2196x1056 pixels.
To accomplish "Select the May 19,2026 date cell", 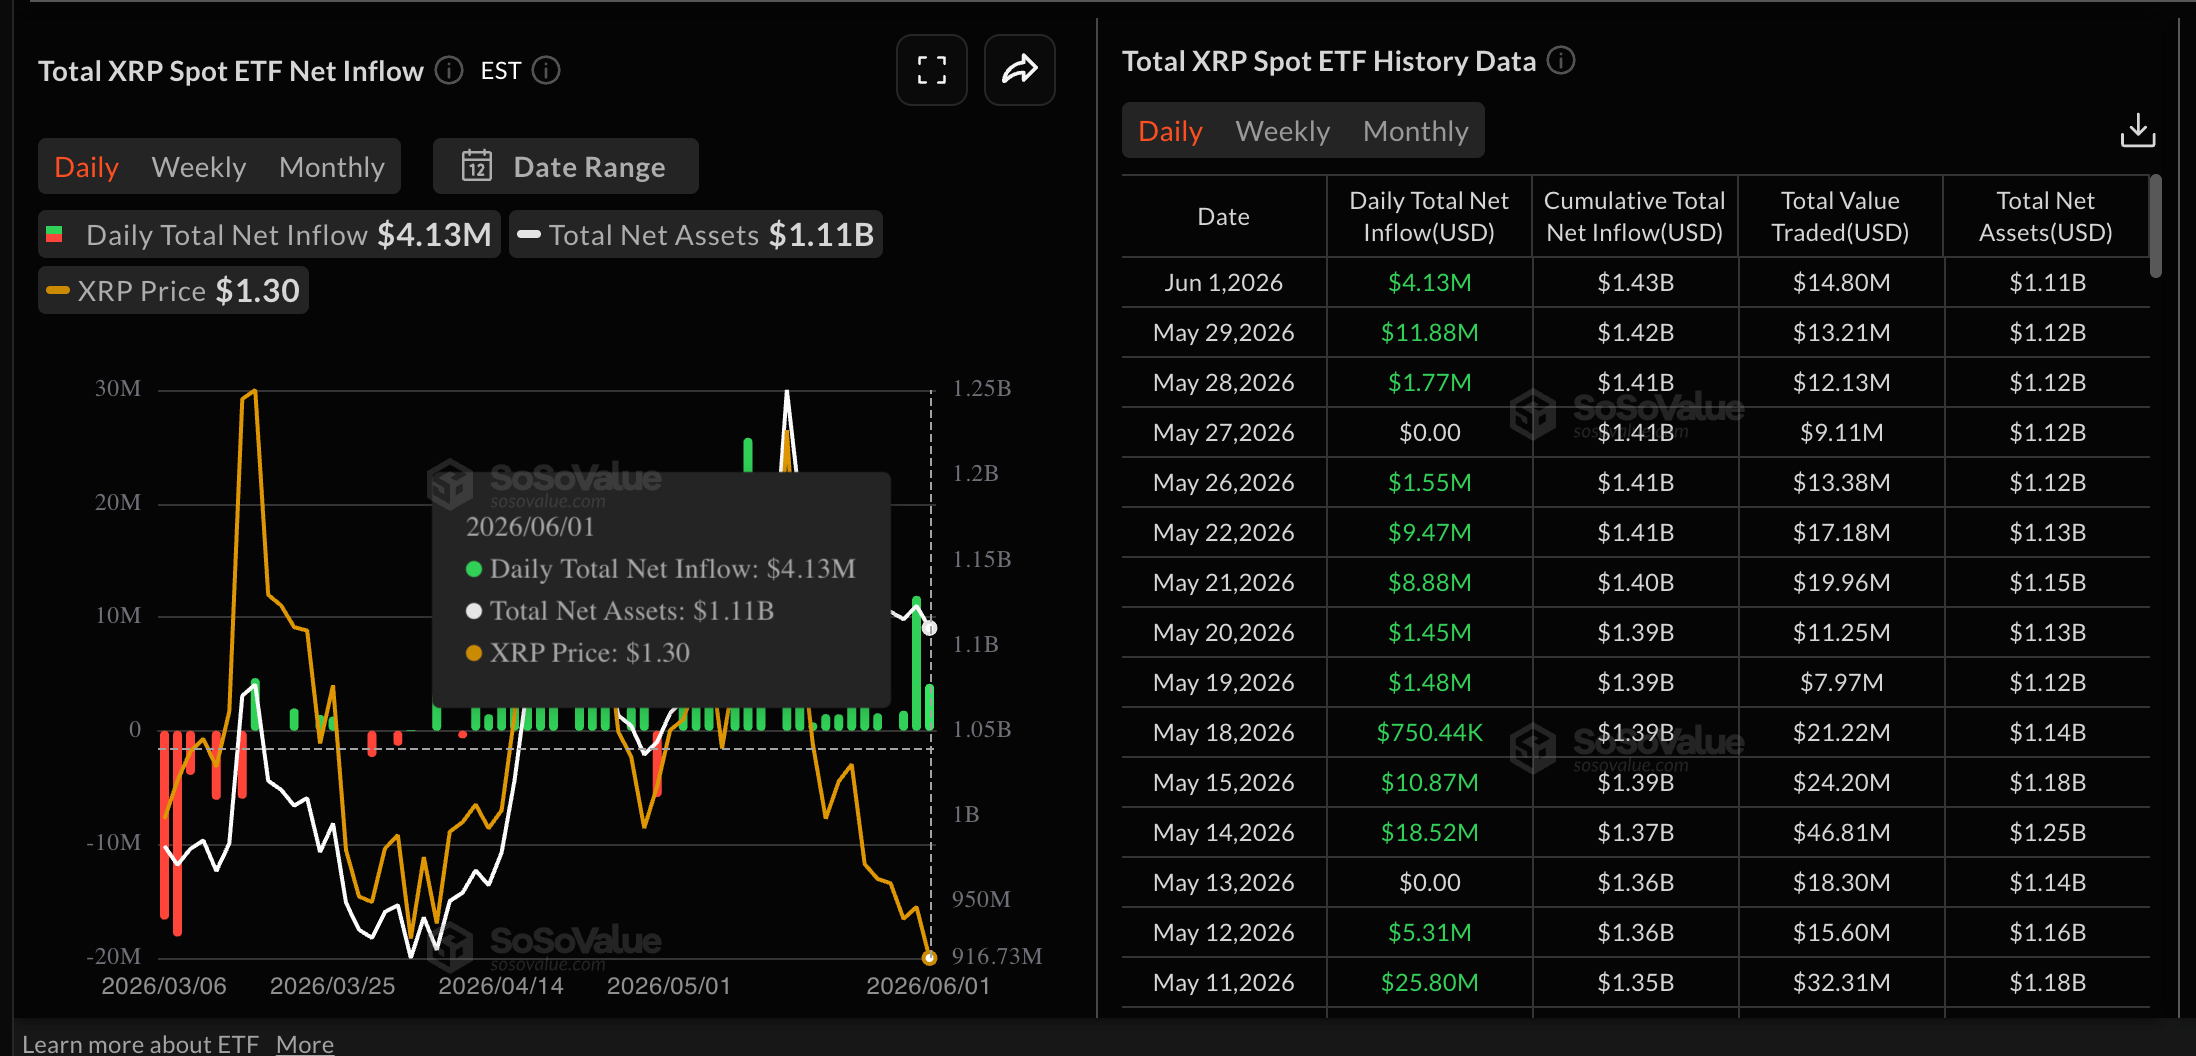I will [x=1224, y=683].
